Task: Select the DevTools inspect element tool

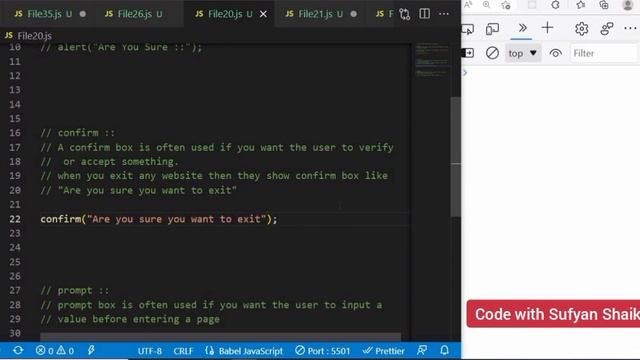Action: point(468,29)
